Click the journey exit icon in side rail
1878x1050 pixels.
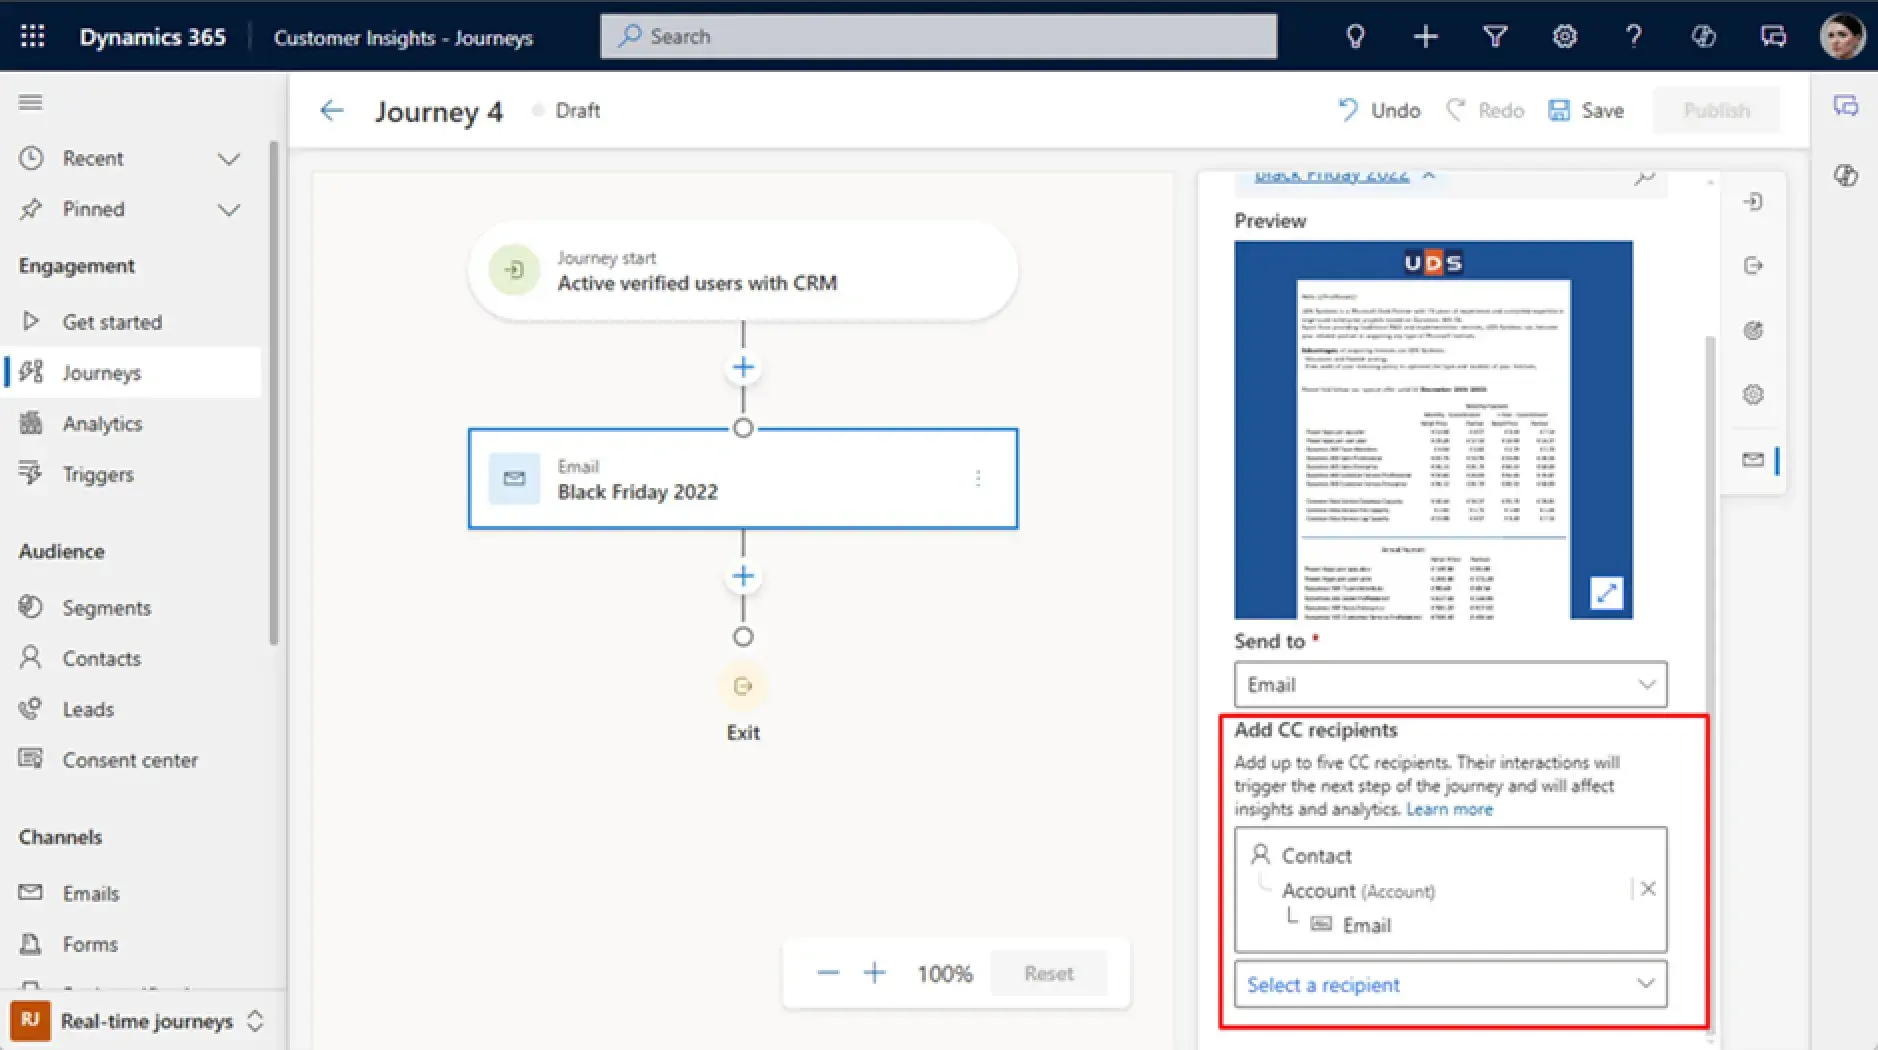pyautogui.click(x=1753, y=266)
